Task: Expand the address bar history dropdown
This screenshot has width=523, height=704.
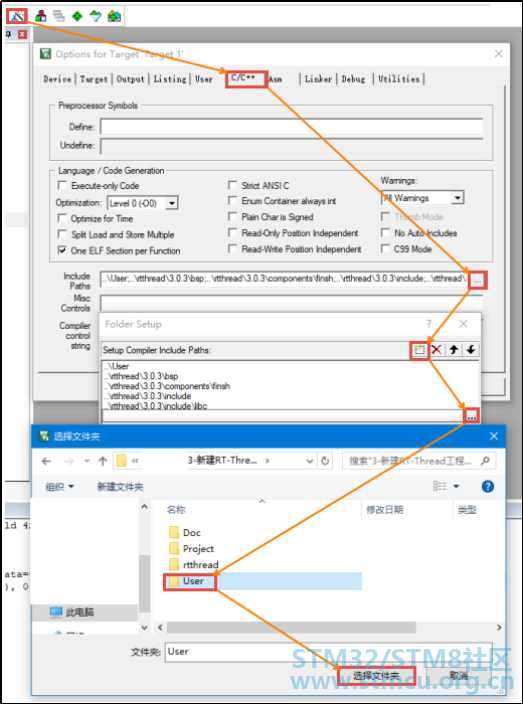Action: tap(310, 461)
